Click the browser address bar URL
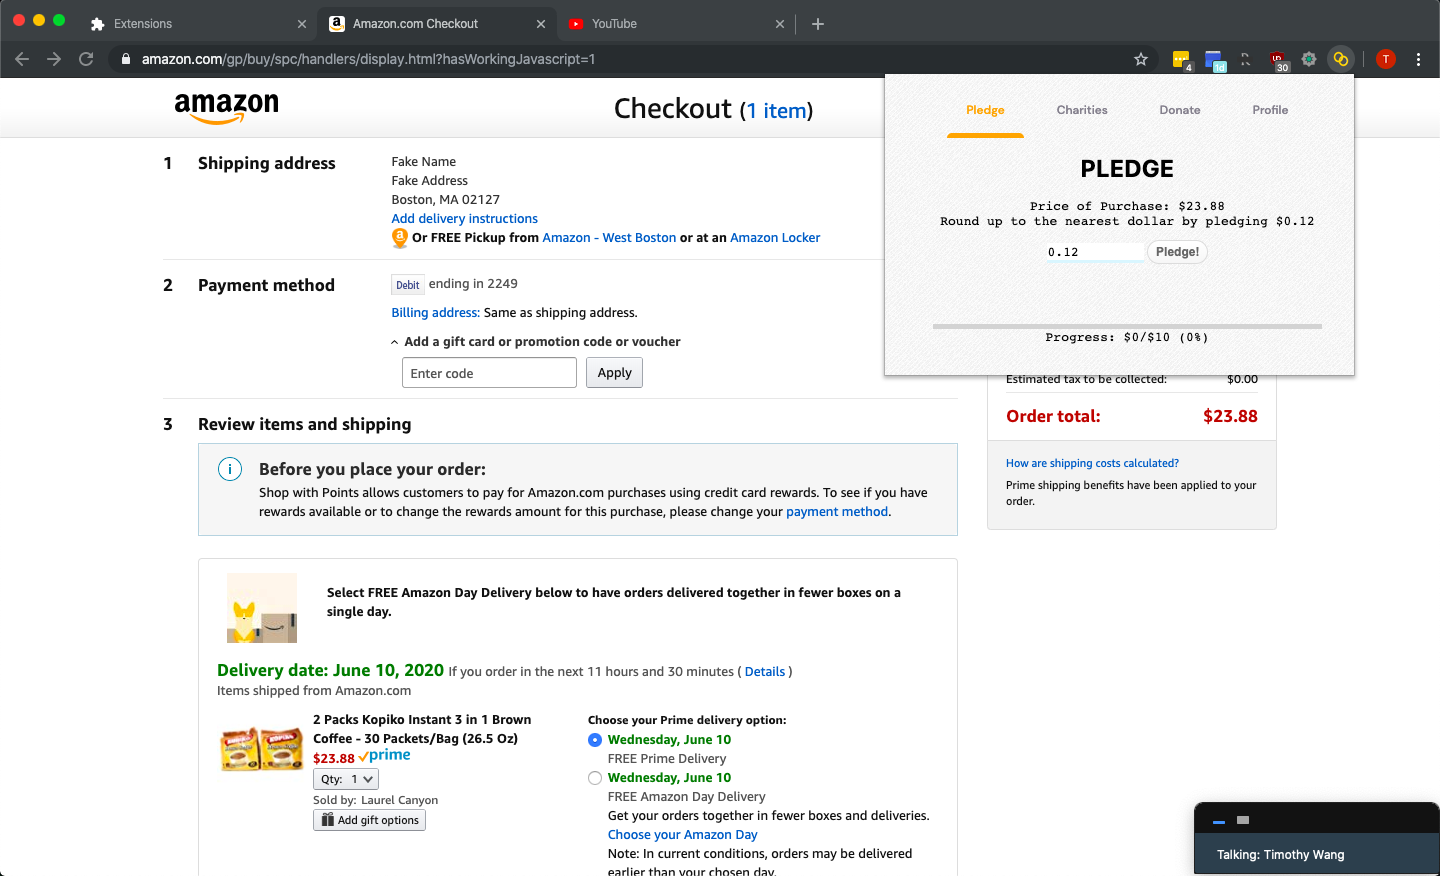1440x876 pixels. pos(368,59)
